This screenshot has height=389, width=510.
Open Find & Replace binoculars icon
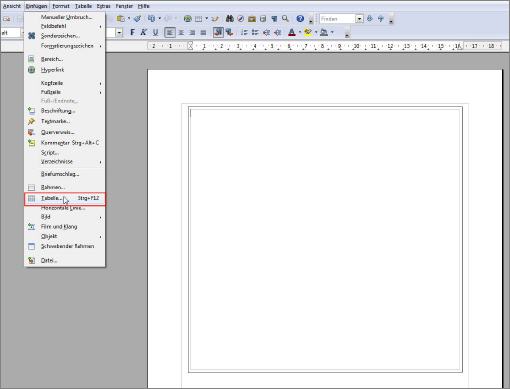pos(229,19)
